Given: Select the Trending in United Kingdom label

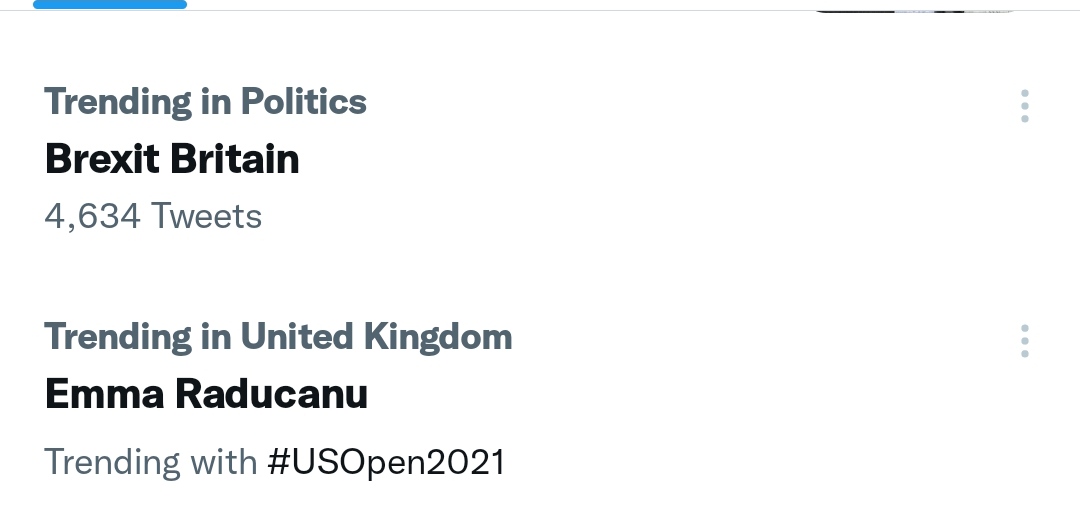Looking at the screenshot, I should point(278,337).
